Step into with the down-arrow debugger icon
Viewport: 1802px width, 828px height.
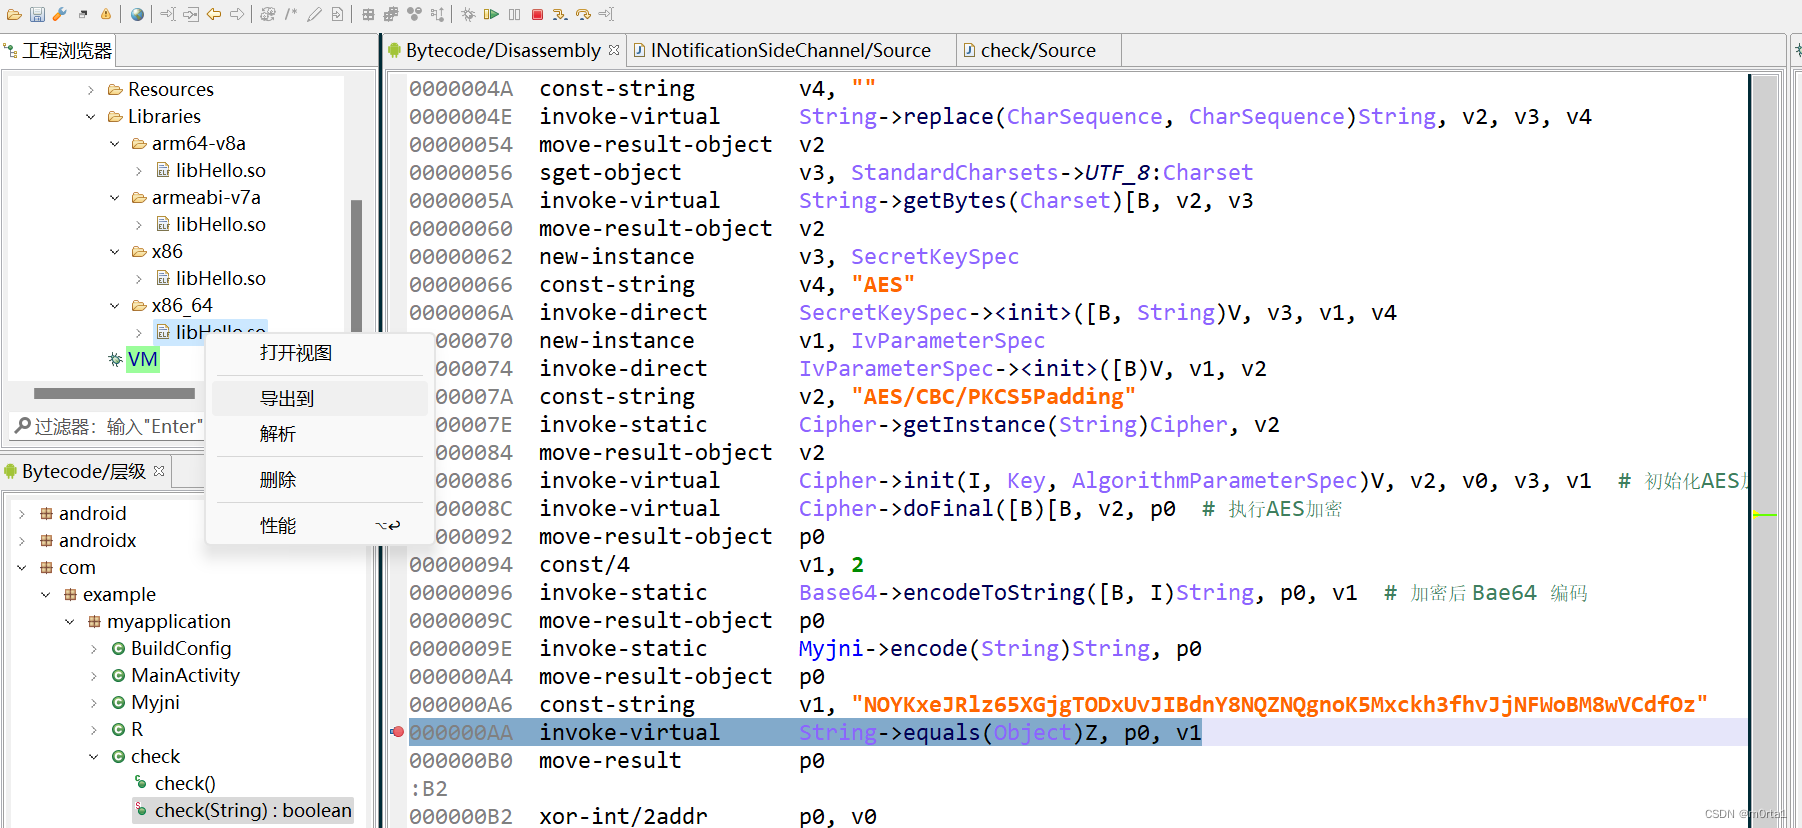pos(560,14)
